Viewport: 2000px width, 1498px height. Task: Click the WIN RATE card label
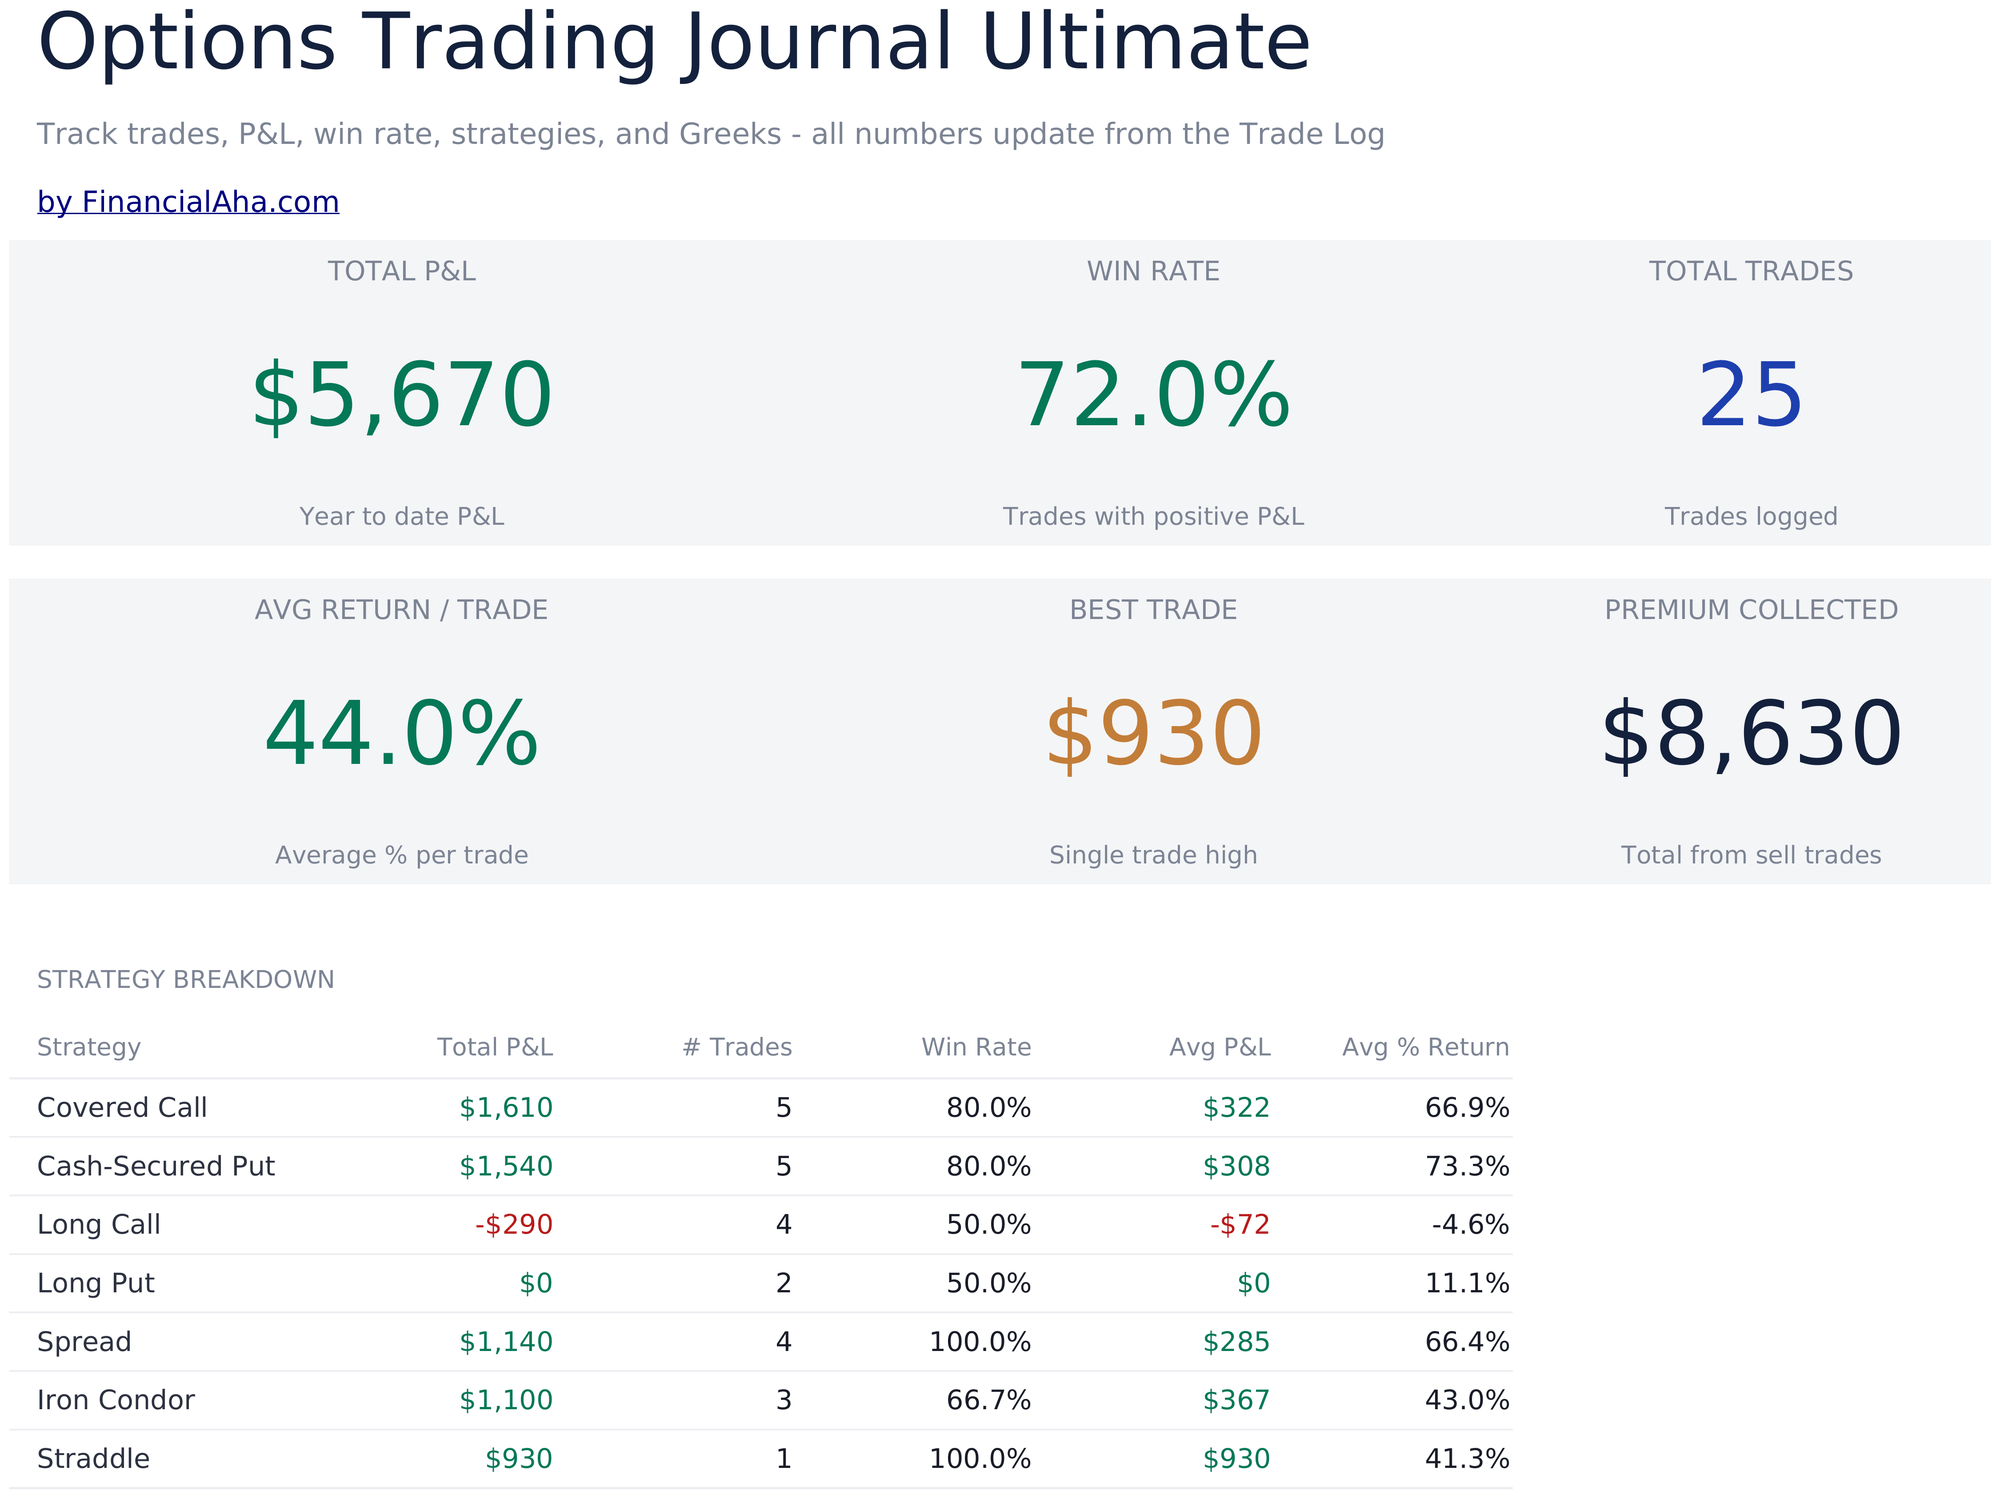(1153, 272)
